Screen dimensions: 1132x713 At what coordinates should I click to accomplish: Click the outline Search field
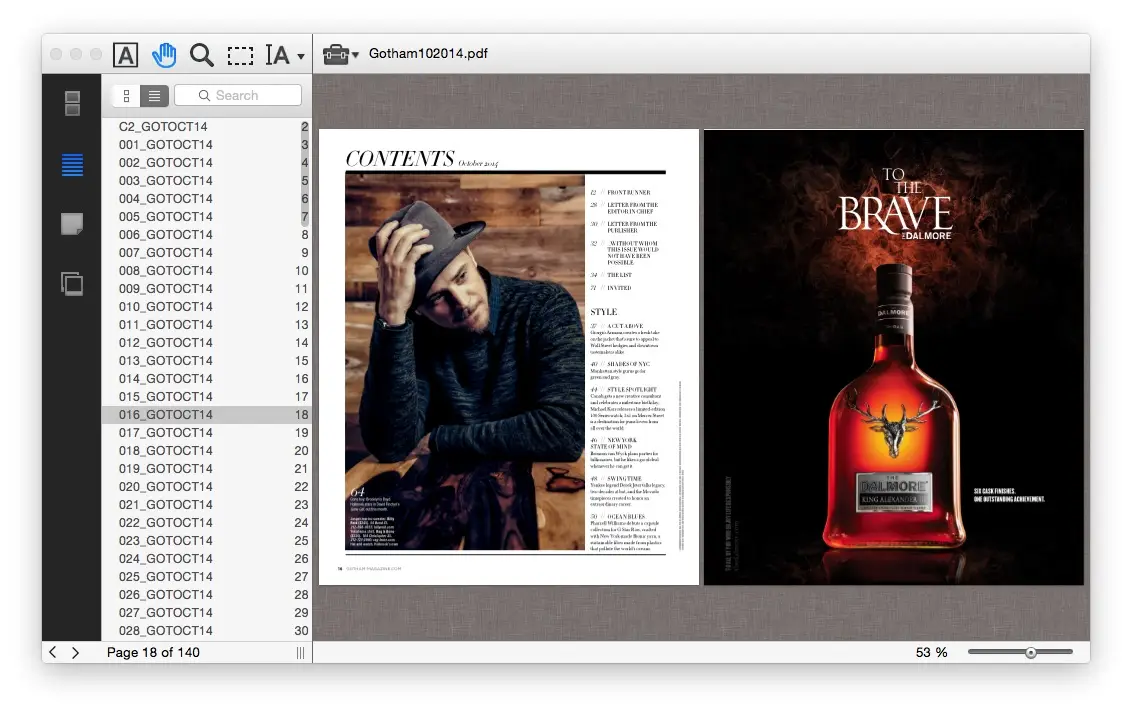pyautogui.click(x=238, y=95)
